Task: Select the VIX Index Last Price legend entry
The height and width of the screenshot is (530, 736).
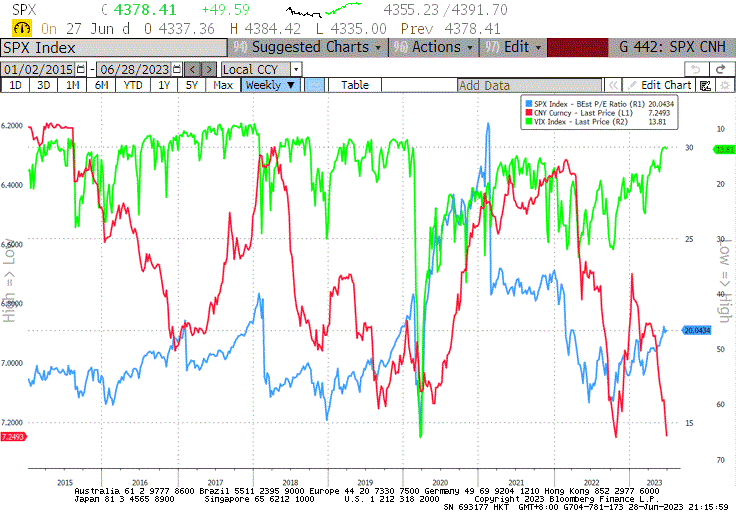Action: tap(596, 122)
